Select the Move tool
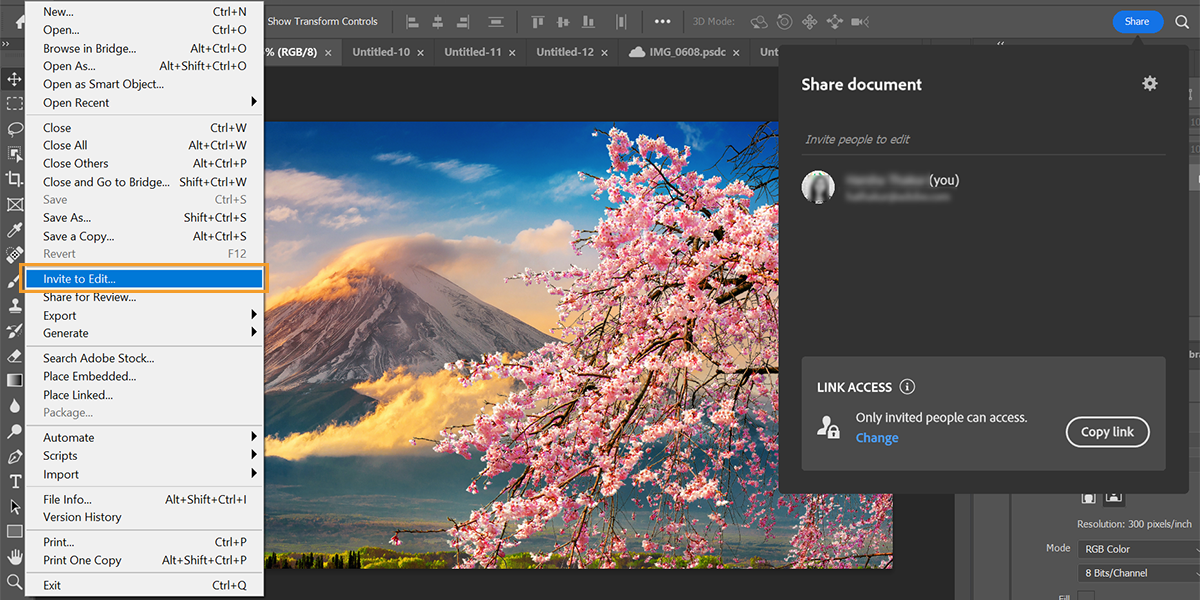The height and width of the screenshot is (600, 1200). pyautogui.click(x=14, y=79)
